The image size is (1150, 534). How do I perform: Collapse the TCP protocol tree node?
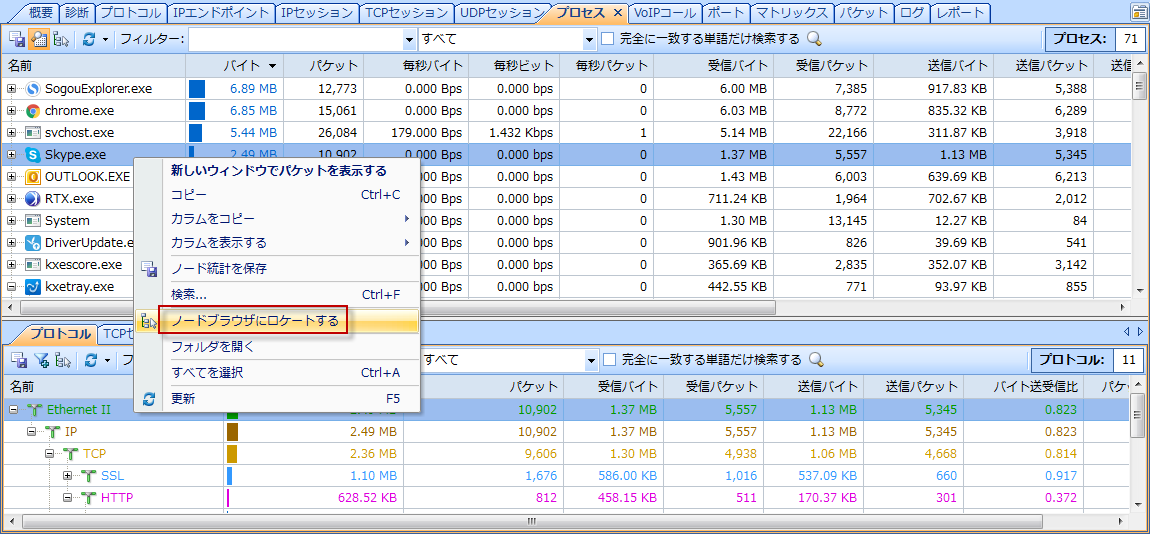click(50, 454)
